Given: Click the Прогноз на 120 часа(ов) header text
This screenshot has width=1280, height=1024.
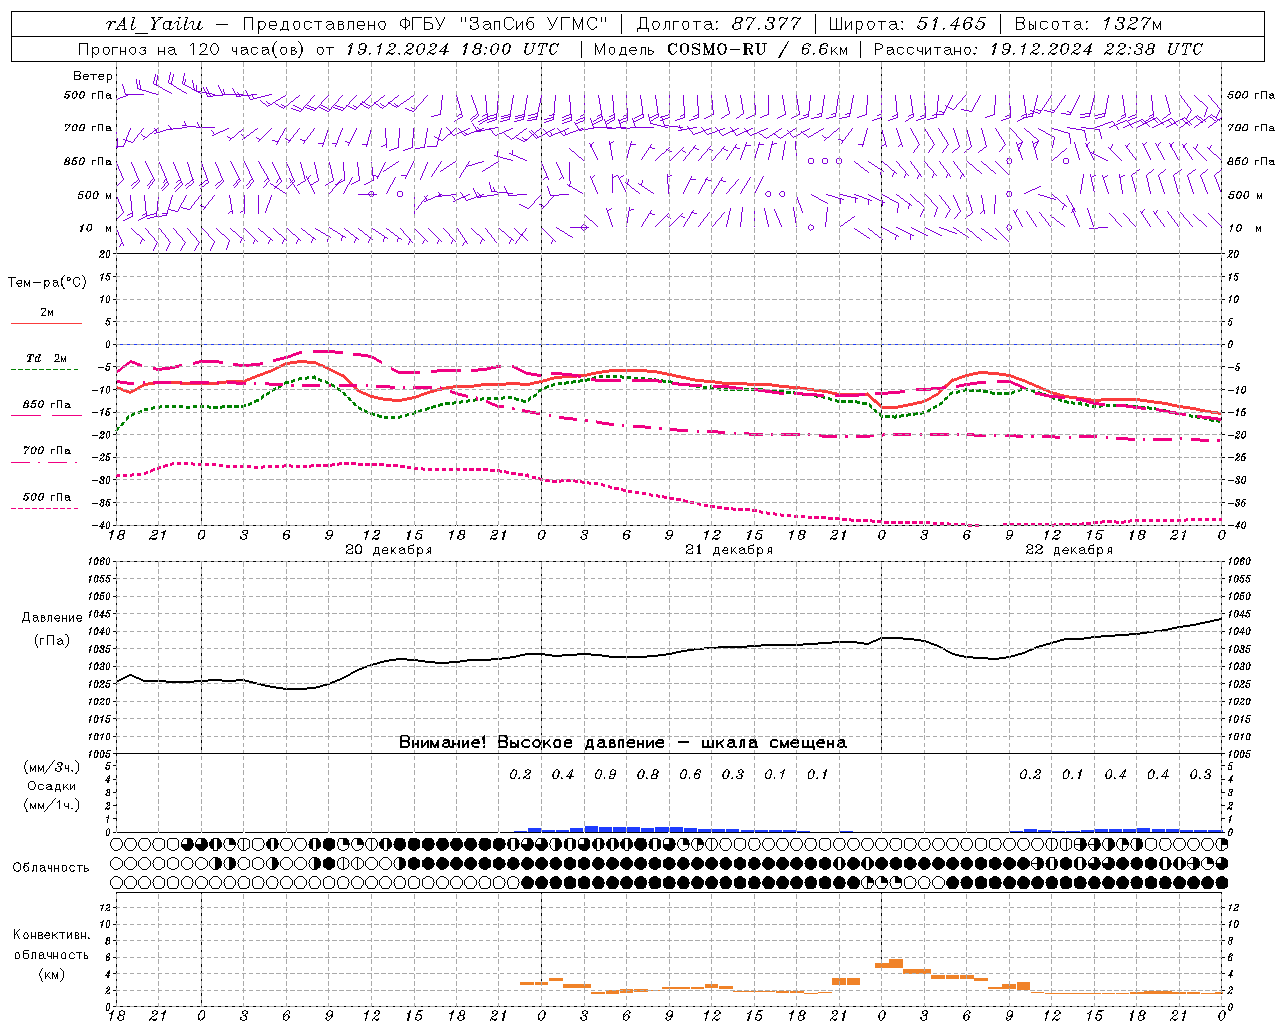Looking at the screenshot, I should pyautogui.click(x=192, y=49).
